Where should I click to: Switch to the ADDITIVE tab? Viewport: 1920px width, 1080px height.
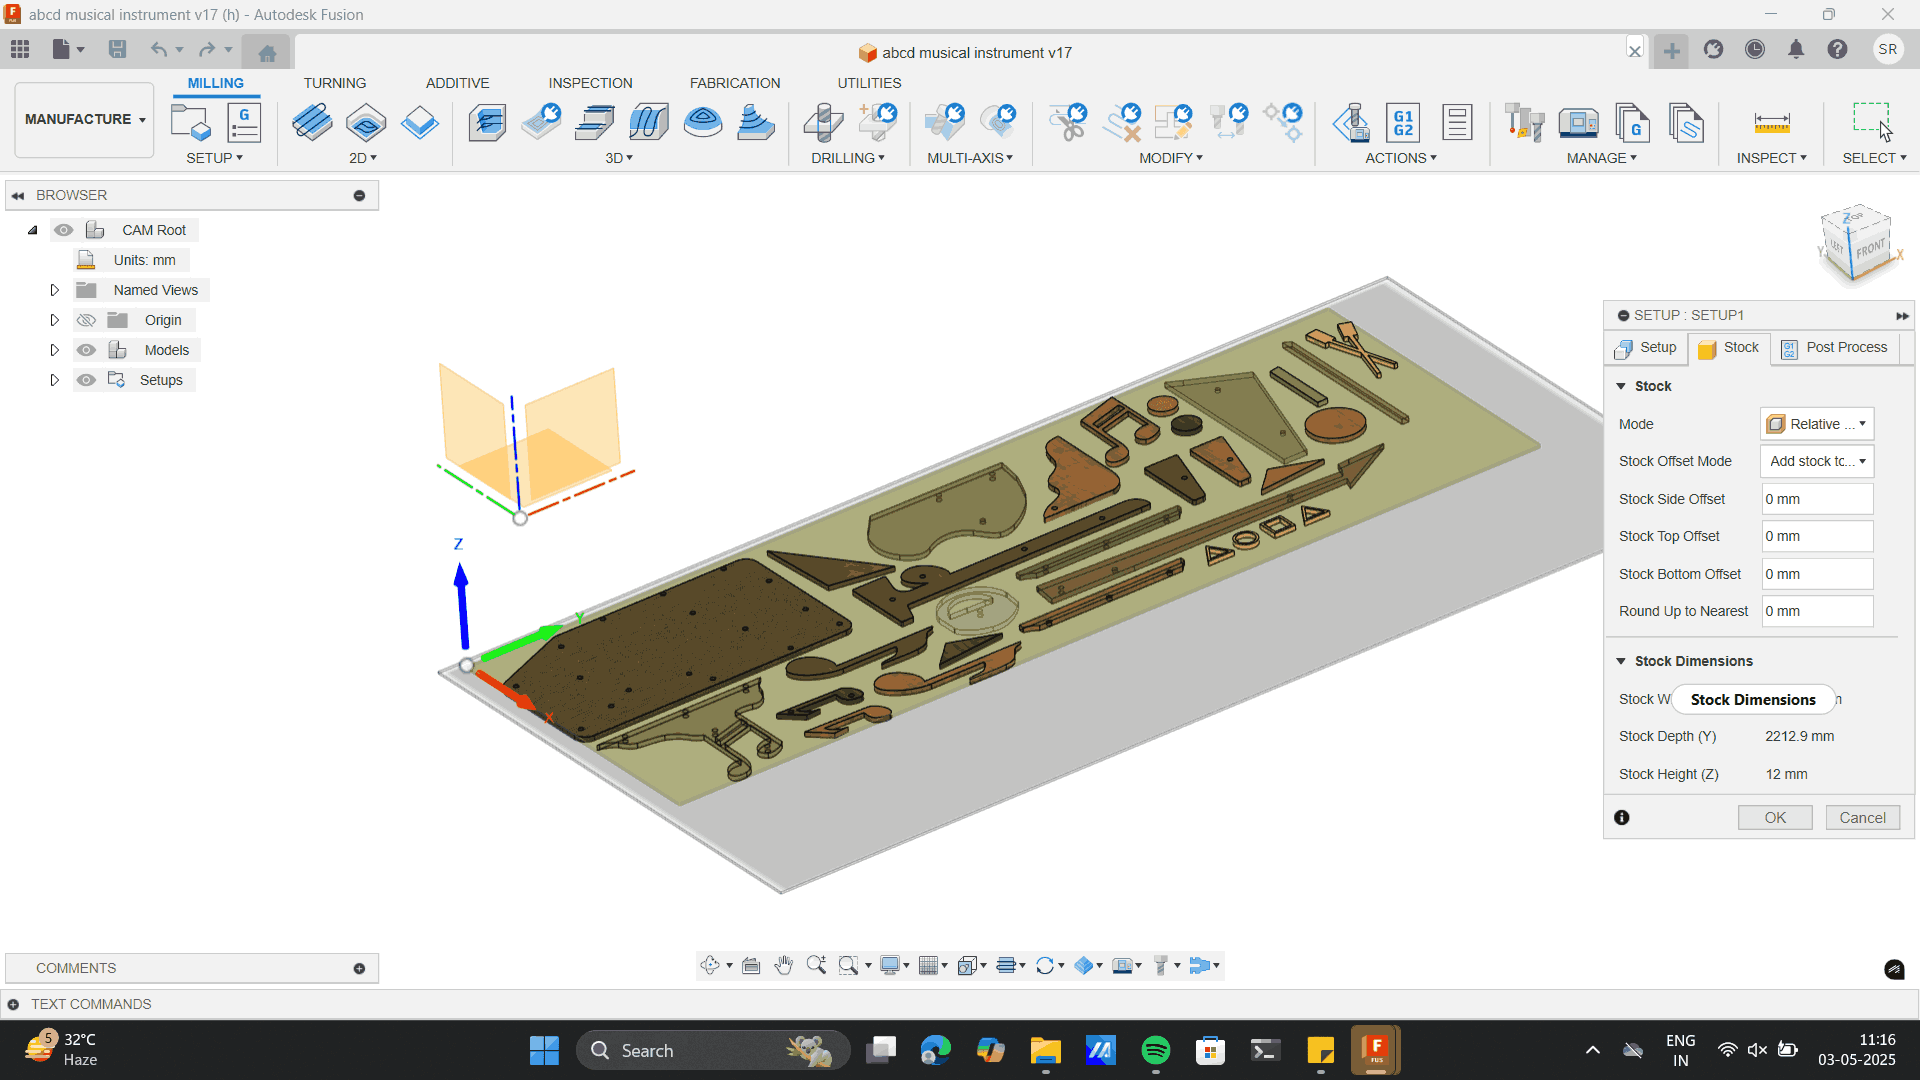click(457, 83)
